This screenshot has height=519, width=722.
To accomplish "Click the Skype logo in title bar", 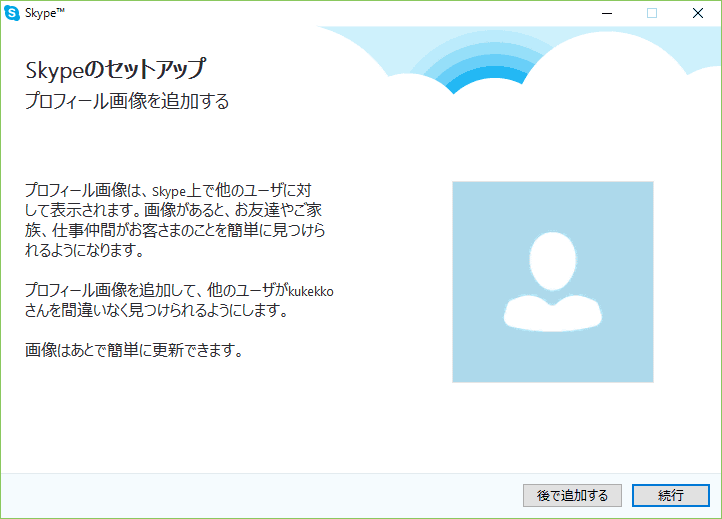I will click(12, 13).
